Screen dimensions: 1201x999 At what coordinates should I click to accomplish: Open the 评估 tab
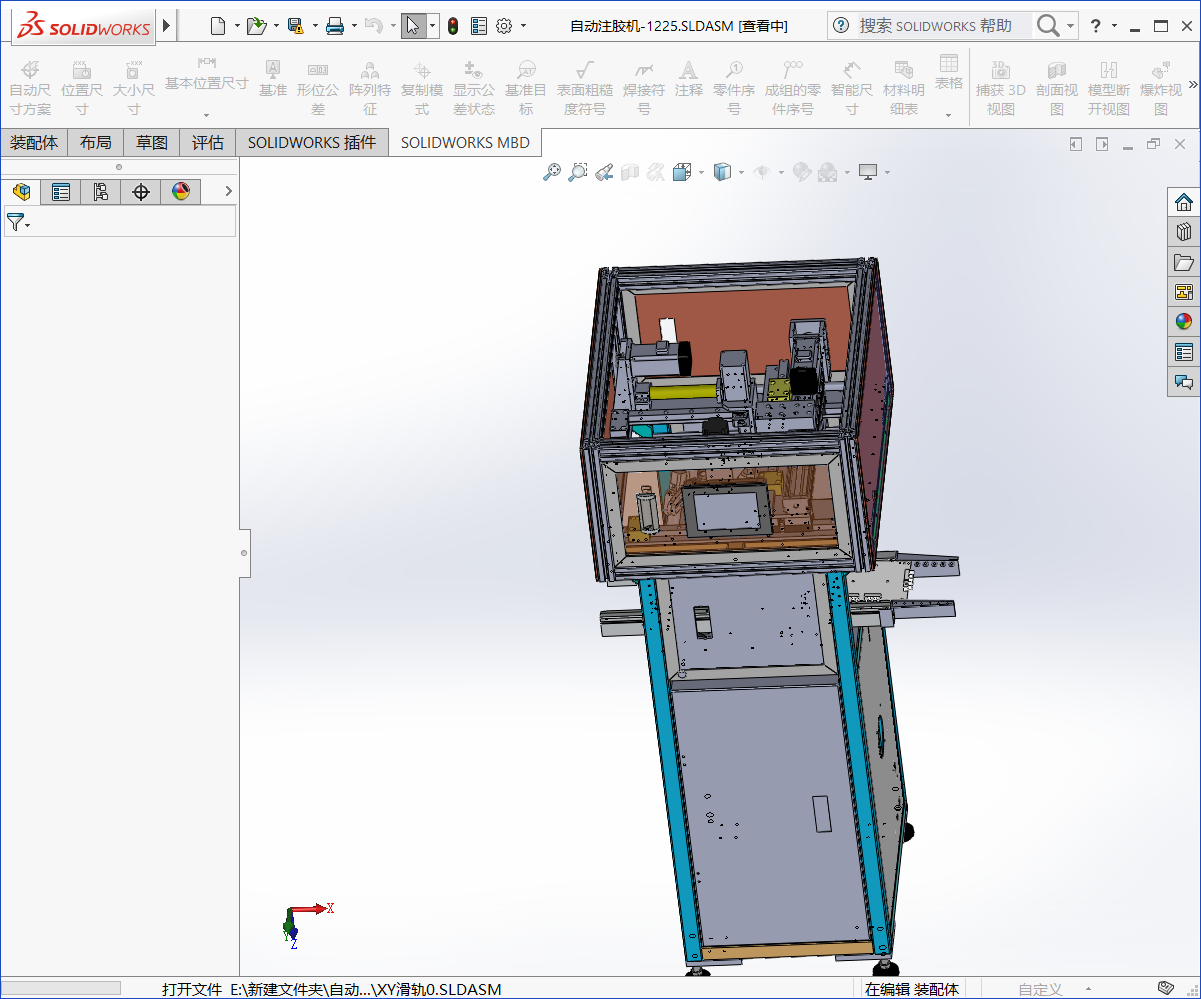point(208,143)
